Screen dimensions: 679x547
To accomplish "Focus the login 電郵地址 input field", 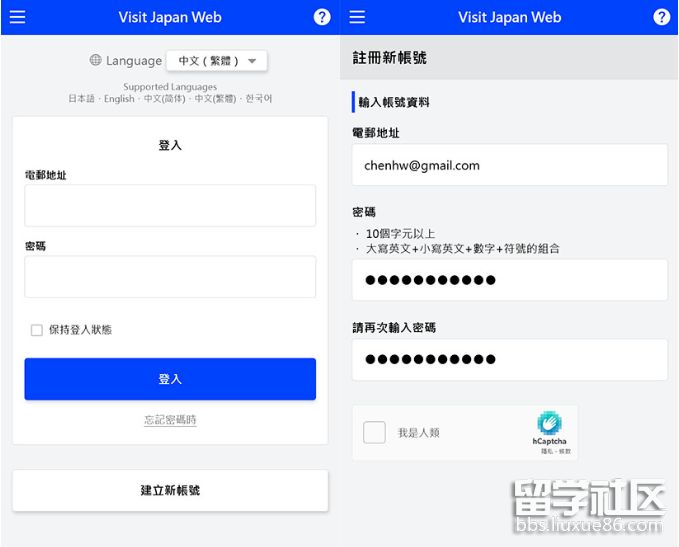I will coord(170,205).
